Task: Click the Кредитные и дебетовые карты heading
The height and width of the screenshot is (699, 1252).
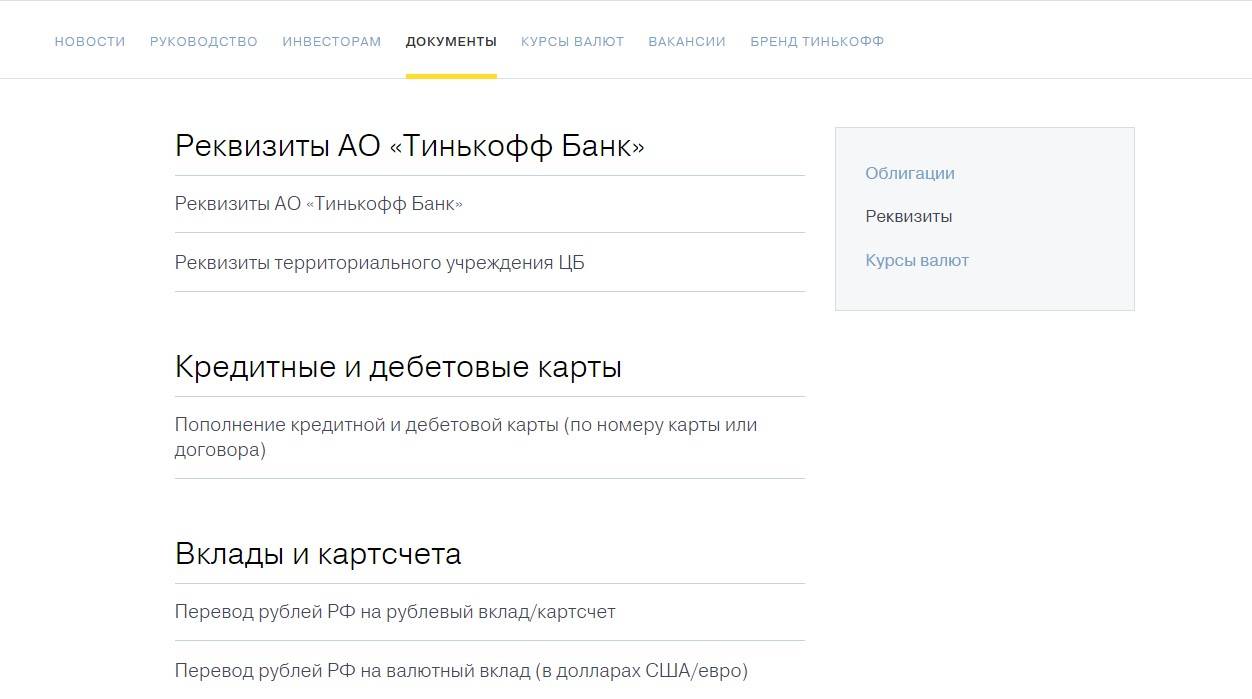Action: pyautogui.click(x=398, y=367)
